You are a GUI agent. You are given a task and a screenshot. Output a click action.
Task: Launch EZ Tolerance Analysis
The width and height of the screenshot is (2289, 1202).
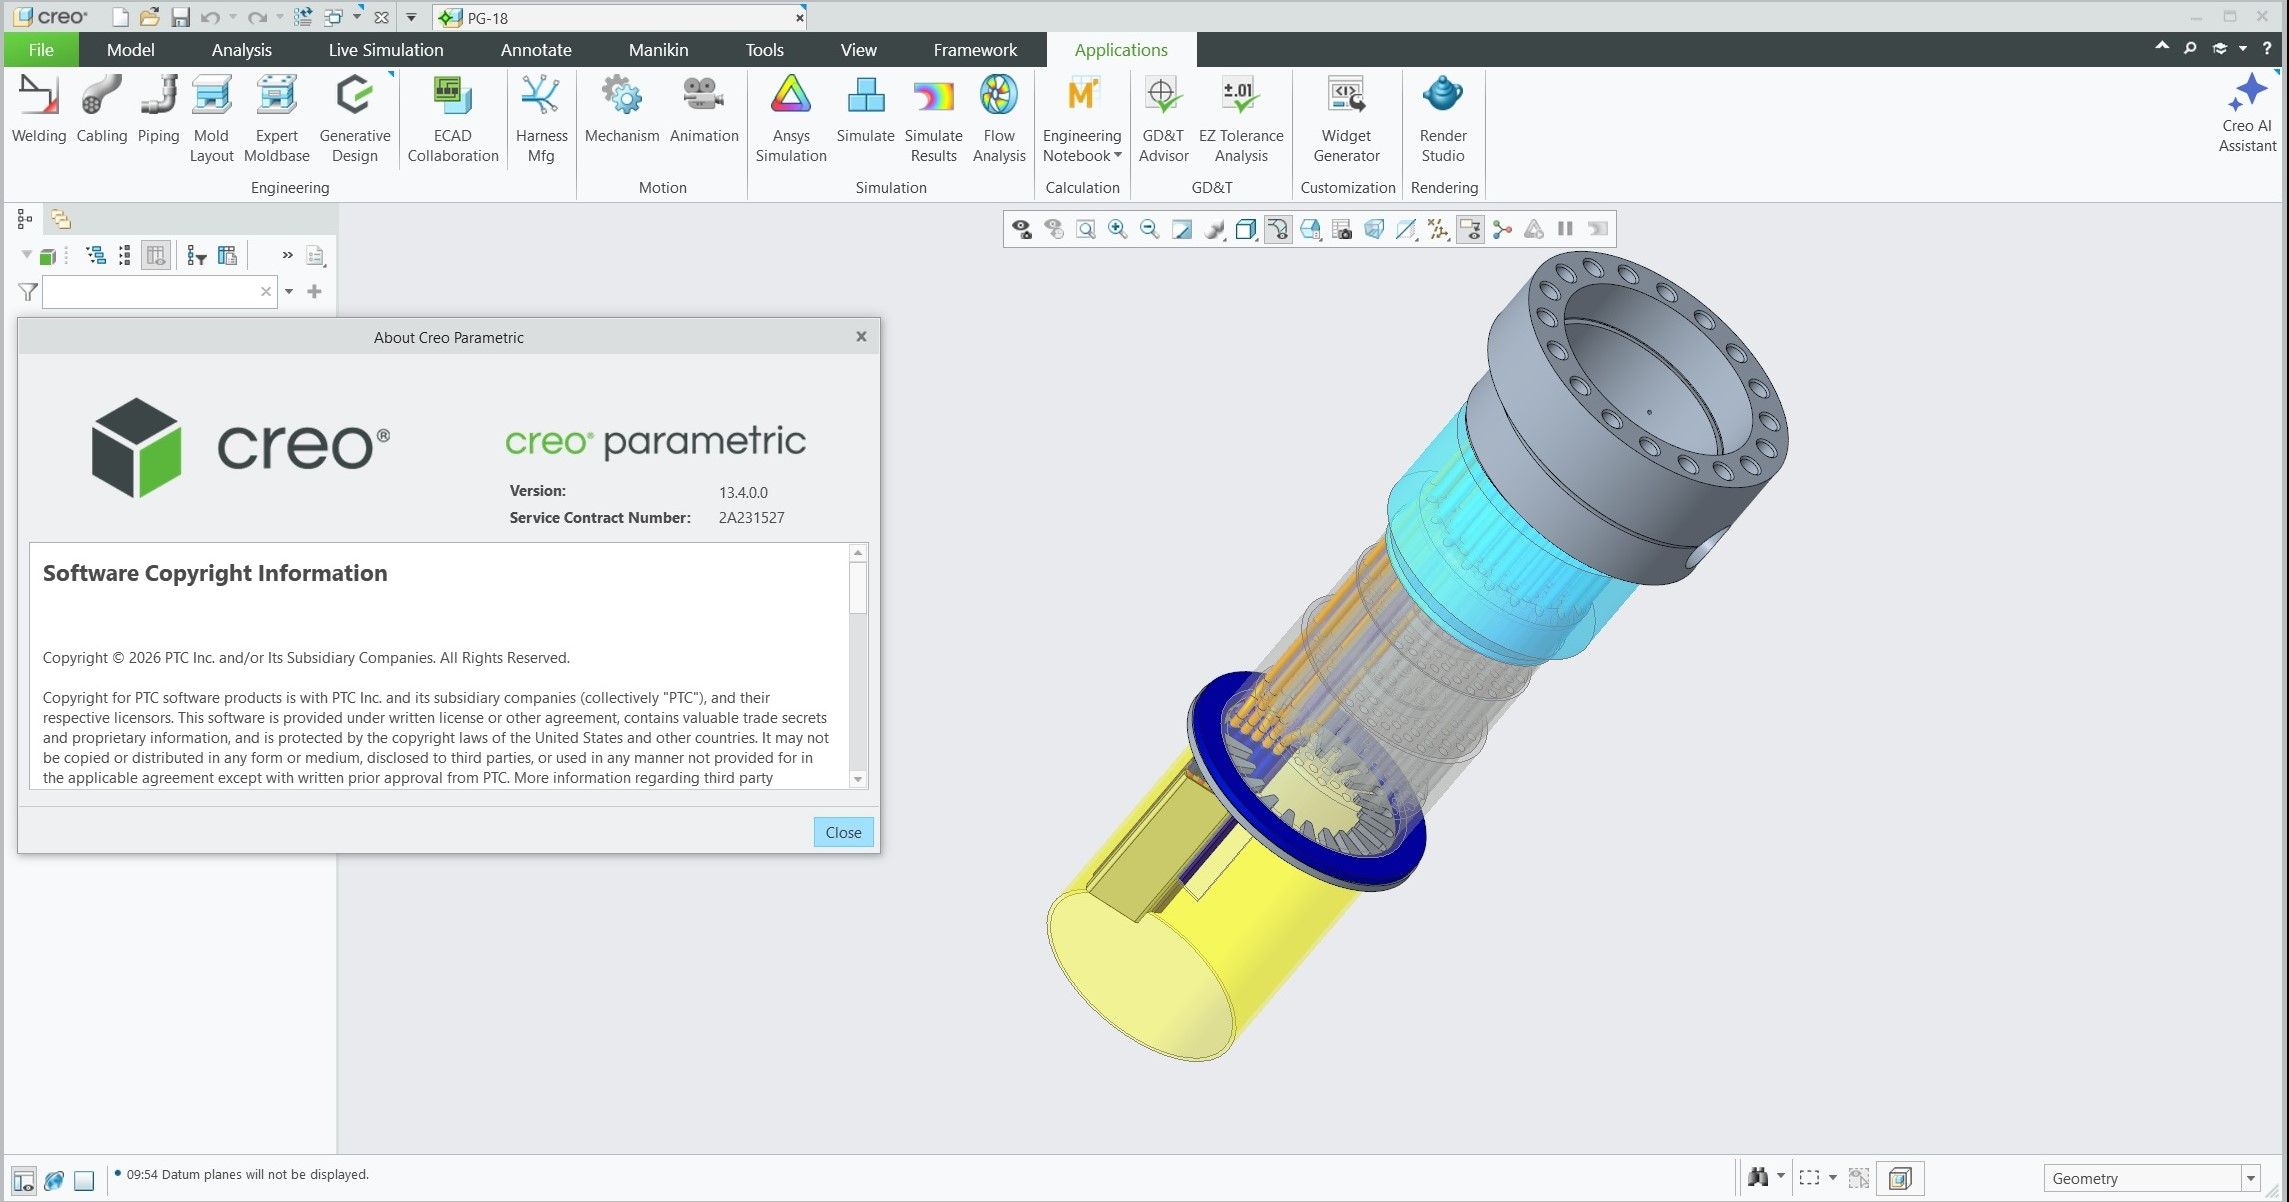point(1241,120)
